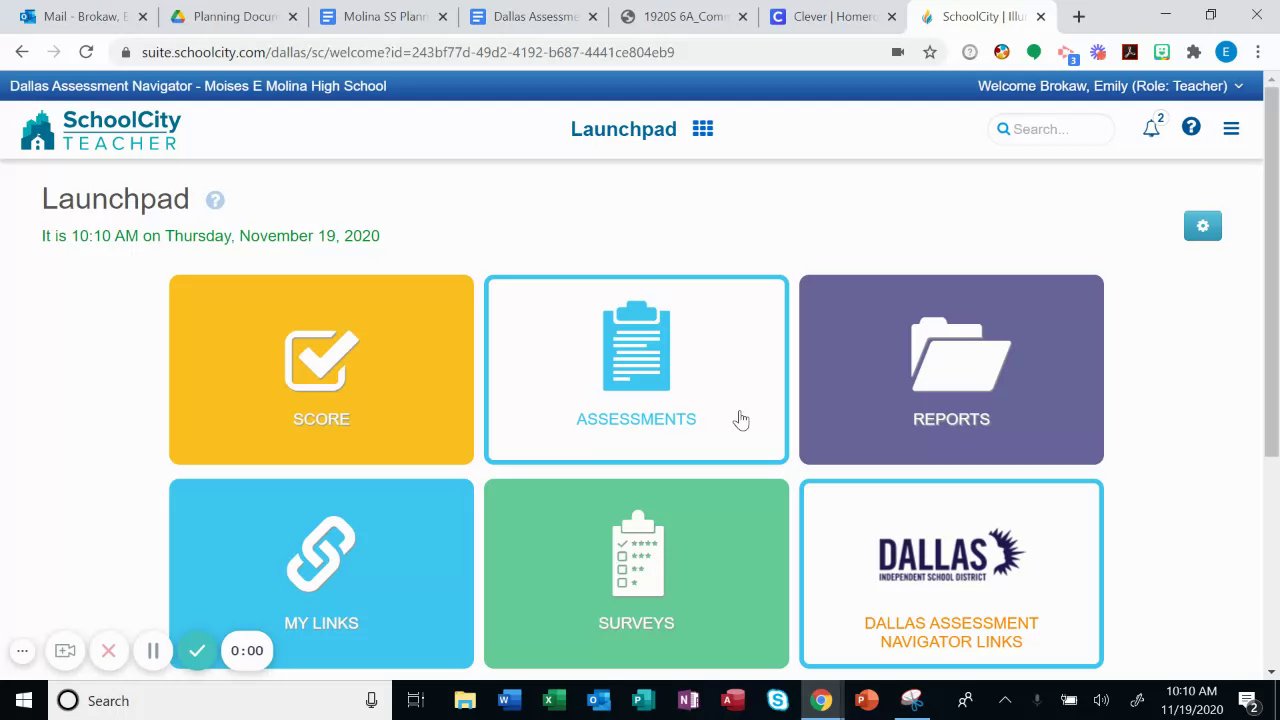Viewport: 1280px width, 720px height.
Task: Cancel recording with the X button
Action: click(x=109, y=651)
